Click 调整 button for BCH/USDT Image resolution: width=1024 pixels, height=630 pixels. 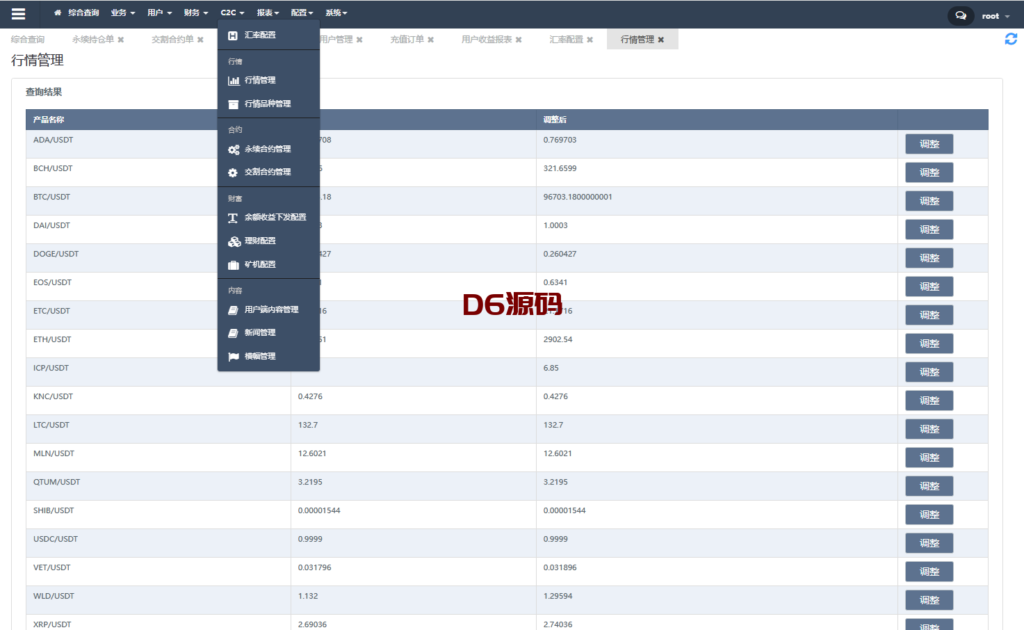coord(929,173)
